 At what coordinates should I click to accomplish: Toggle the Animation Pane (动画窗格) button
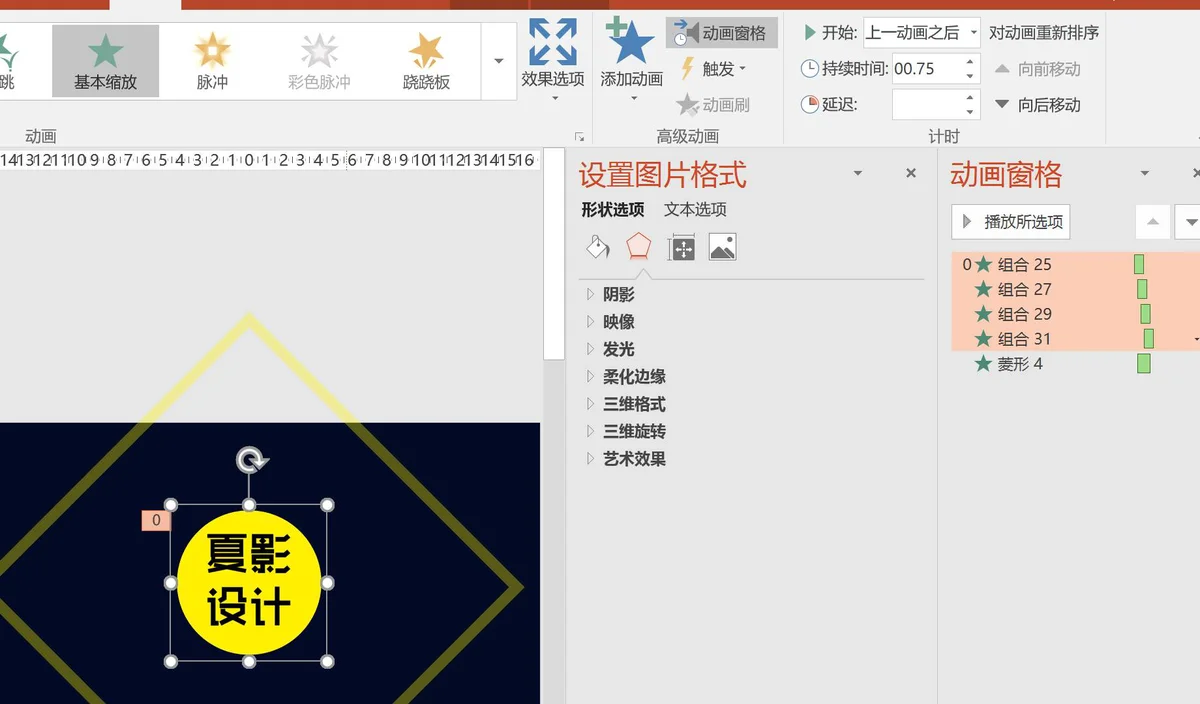pos(721,33)
